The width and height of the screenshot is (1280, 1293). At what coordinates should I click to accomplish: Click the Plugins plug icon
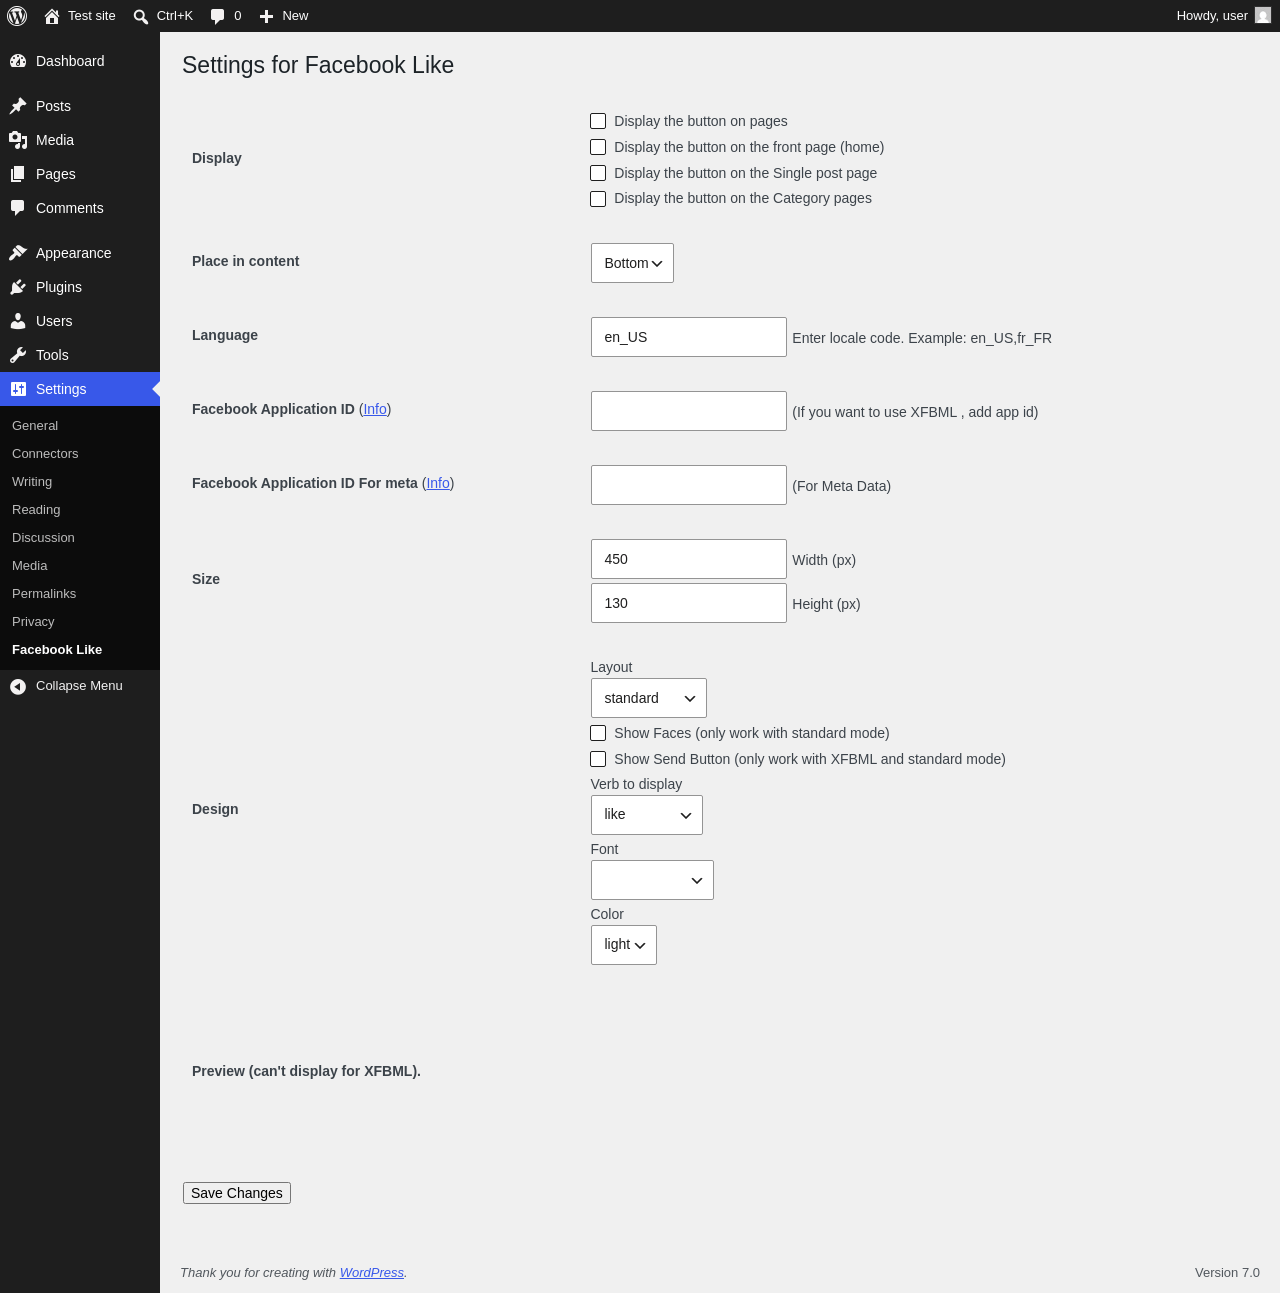(18, 287)
